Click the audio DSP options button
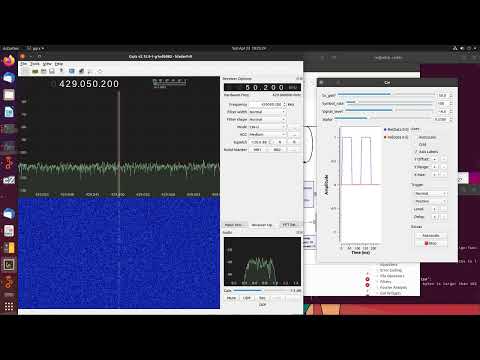This screenshot has width=480, height=360. click(262, 305)
